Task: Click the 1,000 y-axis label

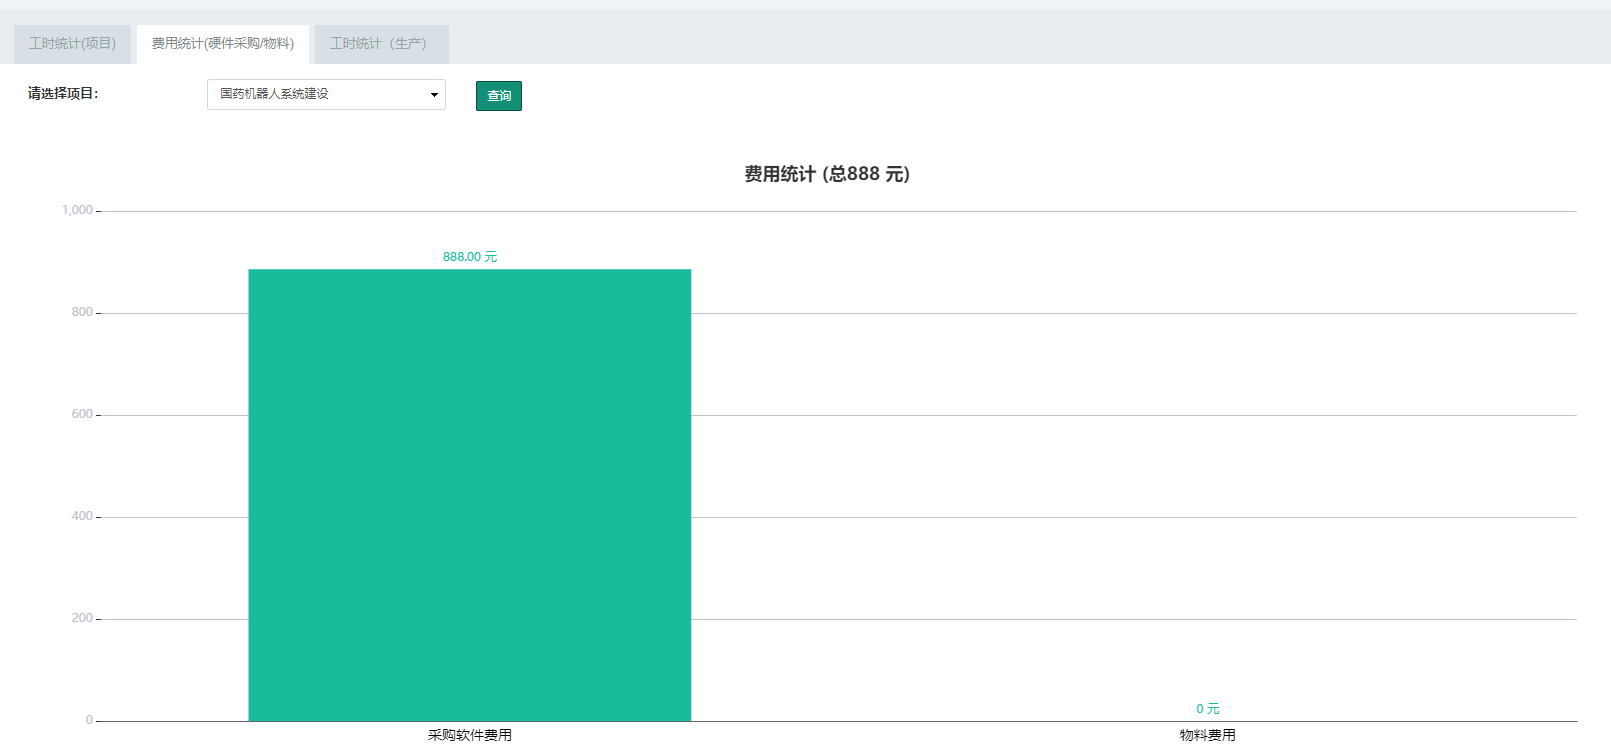Action: click(77, 210)
